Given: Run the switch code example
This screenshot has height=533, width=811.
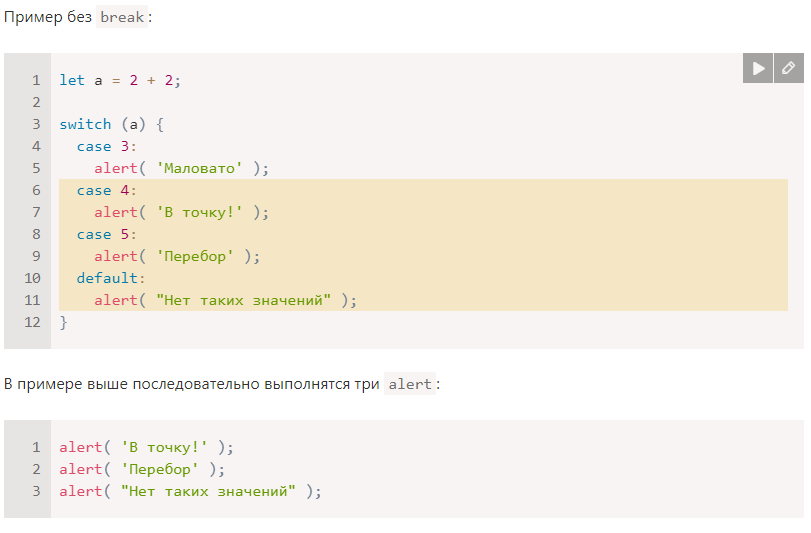Looking at the screenshot, I should pyautogui.click(x=758, y=68).
